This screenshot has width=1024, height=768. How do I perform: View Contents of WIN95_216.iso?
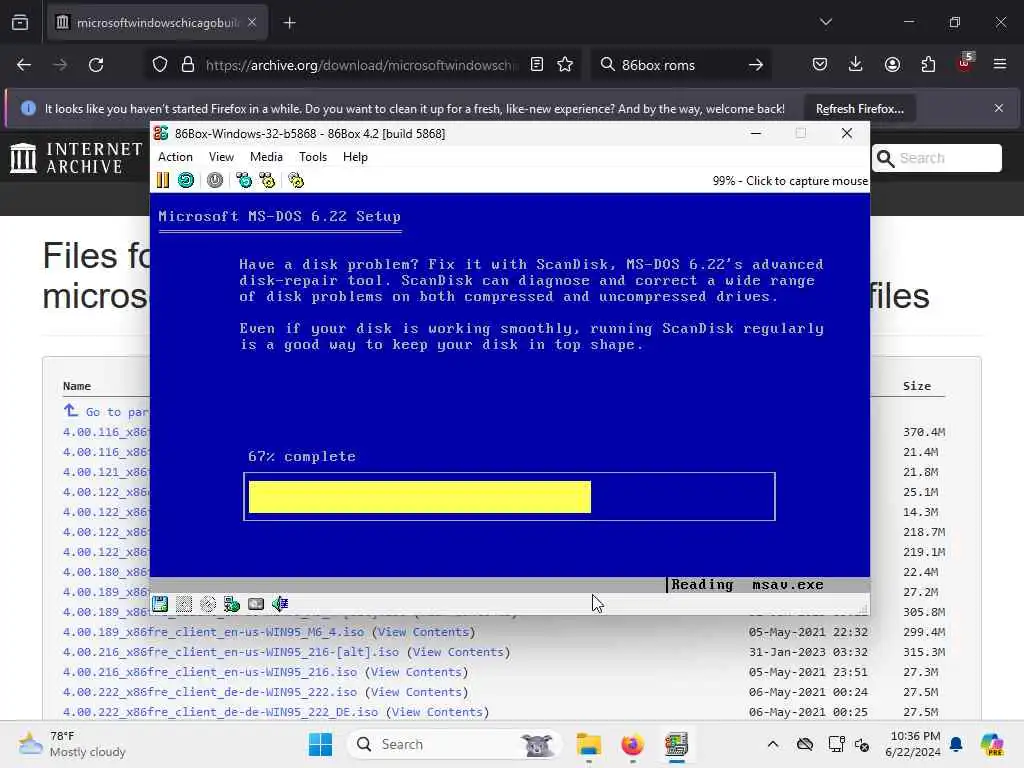coord(417,672)
